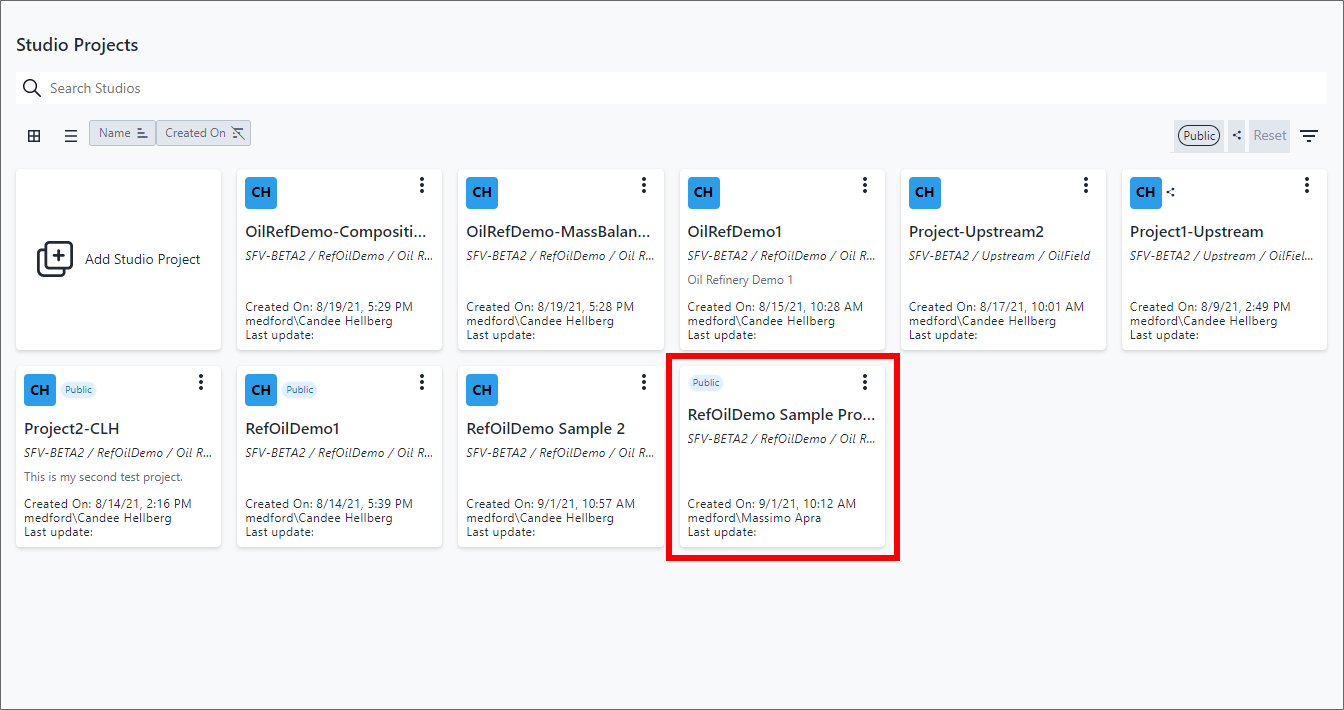Open options menu for Project1-Upstream card
1344x710 pixels.
click(1307, 185)
